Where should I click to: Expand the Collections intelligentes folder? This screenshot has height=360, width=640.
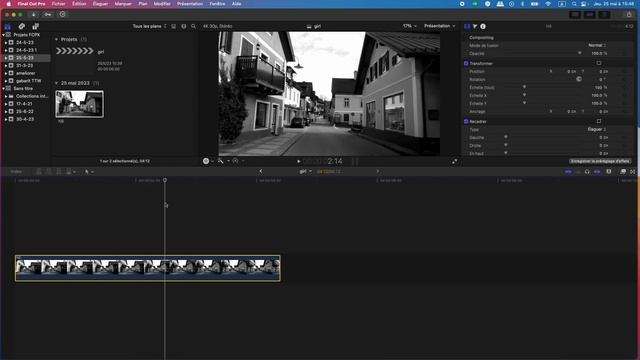(x=6, y=96)
